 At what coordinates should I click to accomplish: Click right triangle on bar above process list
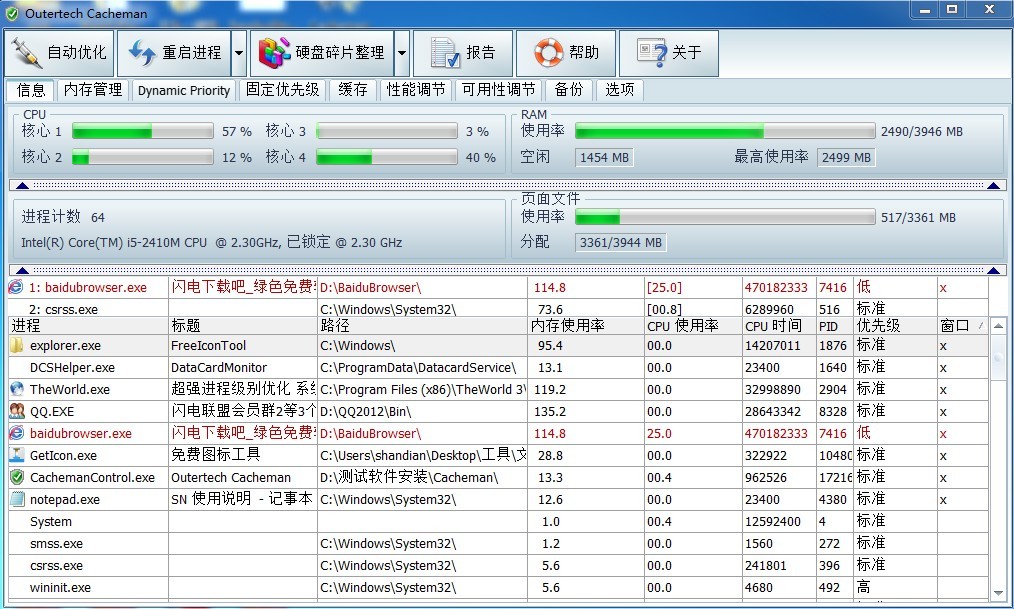(994, 270)
